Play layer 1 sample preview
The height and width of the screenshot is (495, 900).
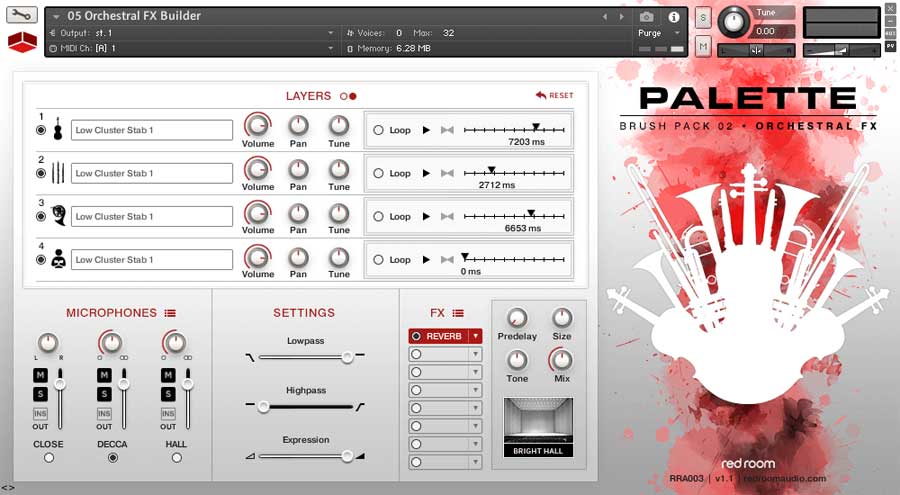coord(426,130)
